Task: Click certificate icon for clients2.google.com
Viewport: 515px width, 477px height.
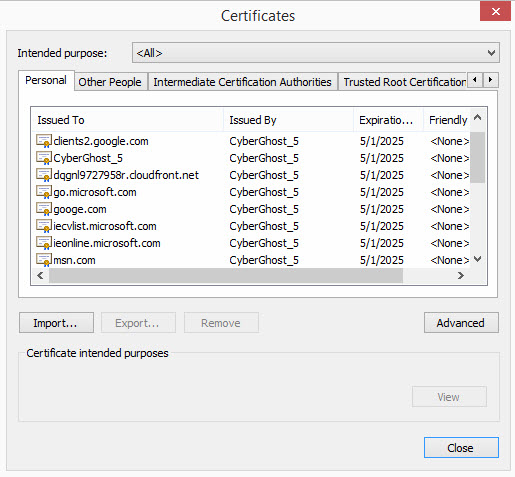Action: coord(44,141)
